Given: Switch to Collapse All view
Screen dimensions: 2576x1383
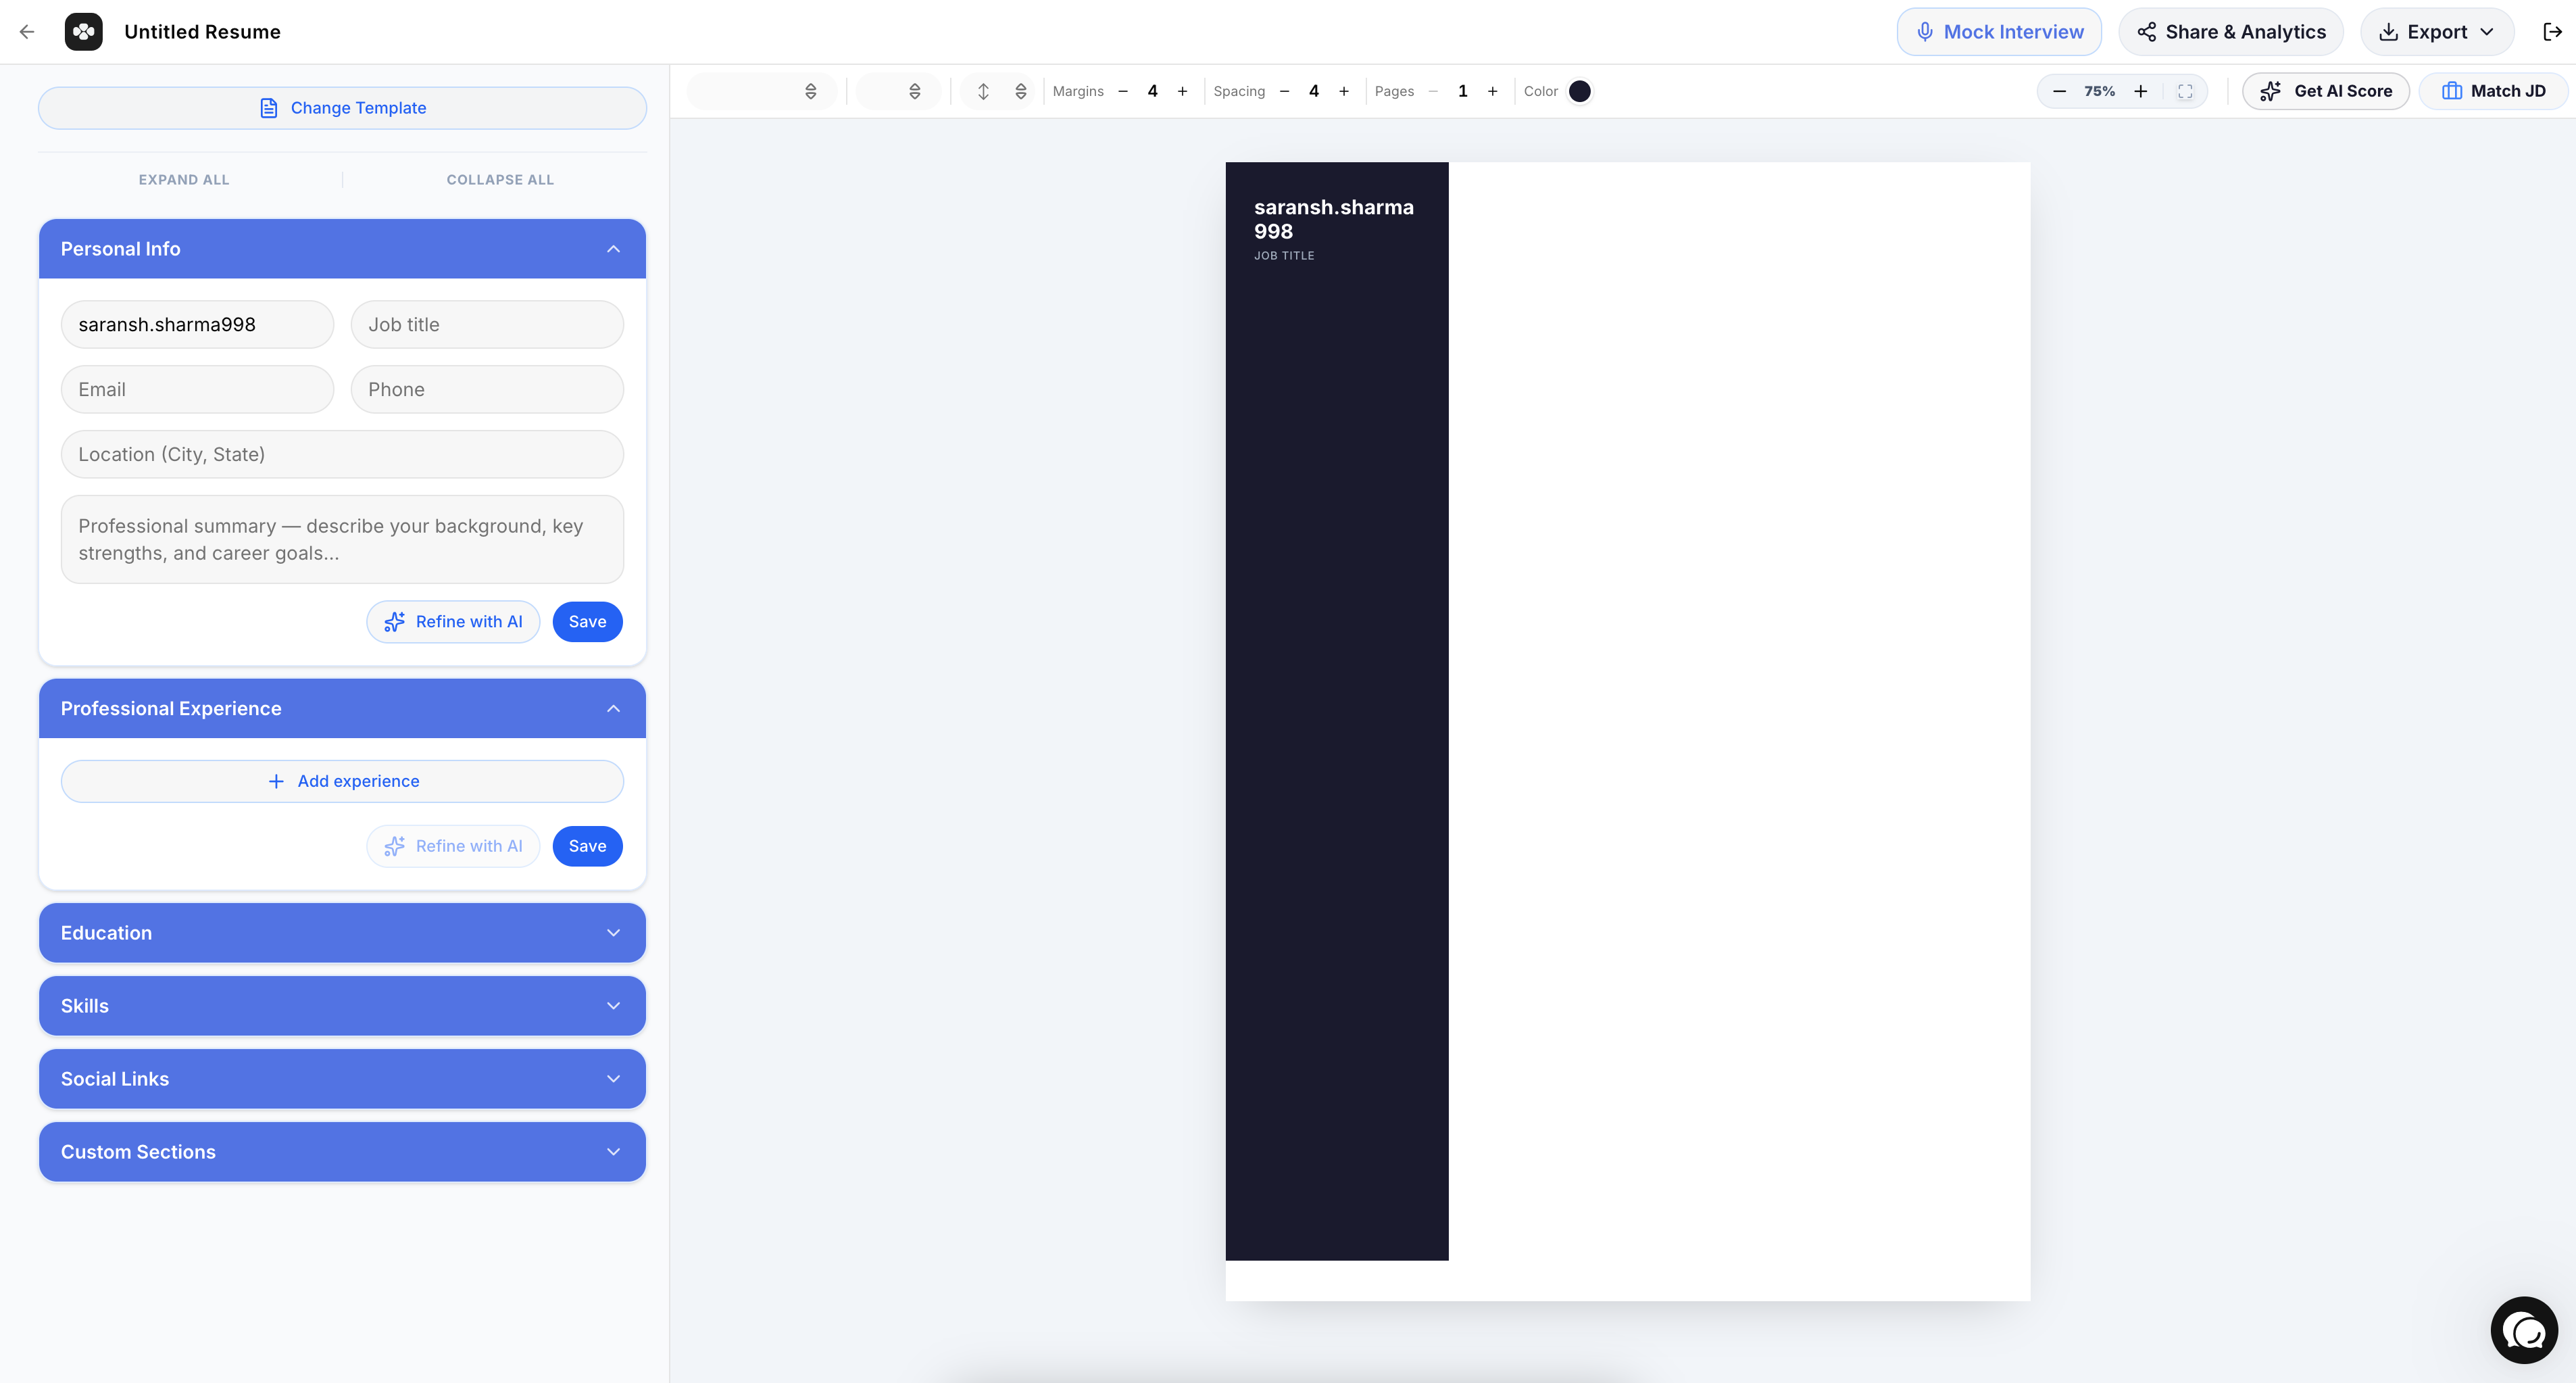Looking at the screenshot, I should pyautogui.click(x=500, y=179).
